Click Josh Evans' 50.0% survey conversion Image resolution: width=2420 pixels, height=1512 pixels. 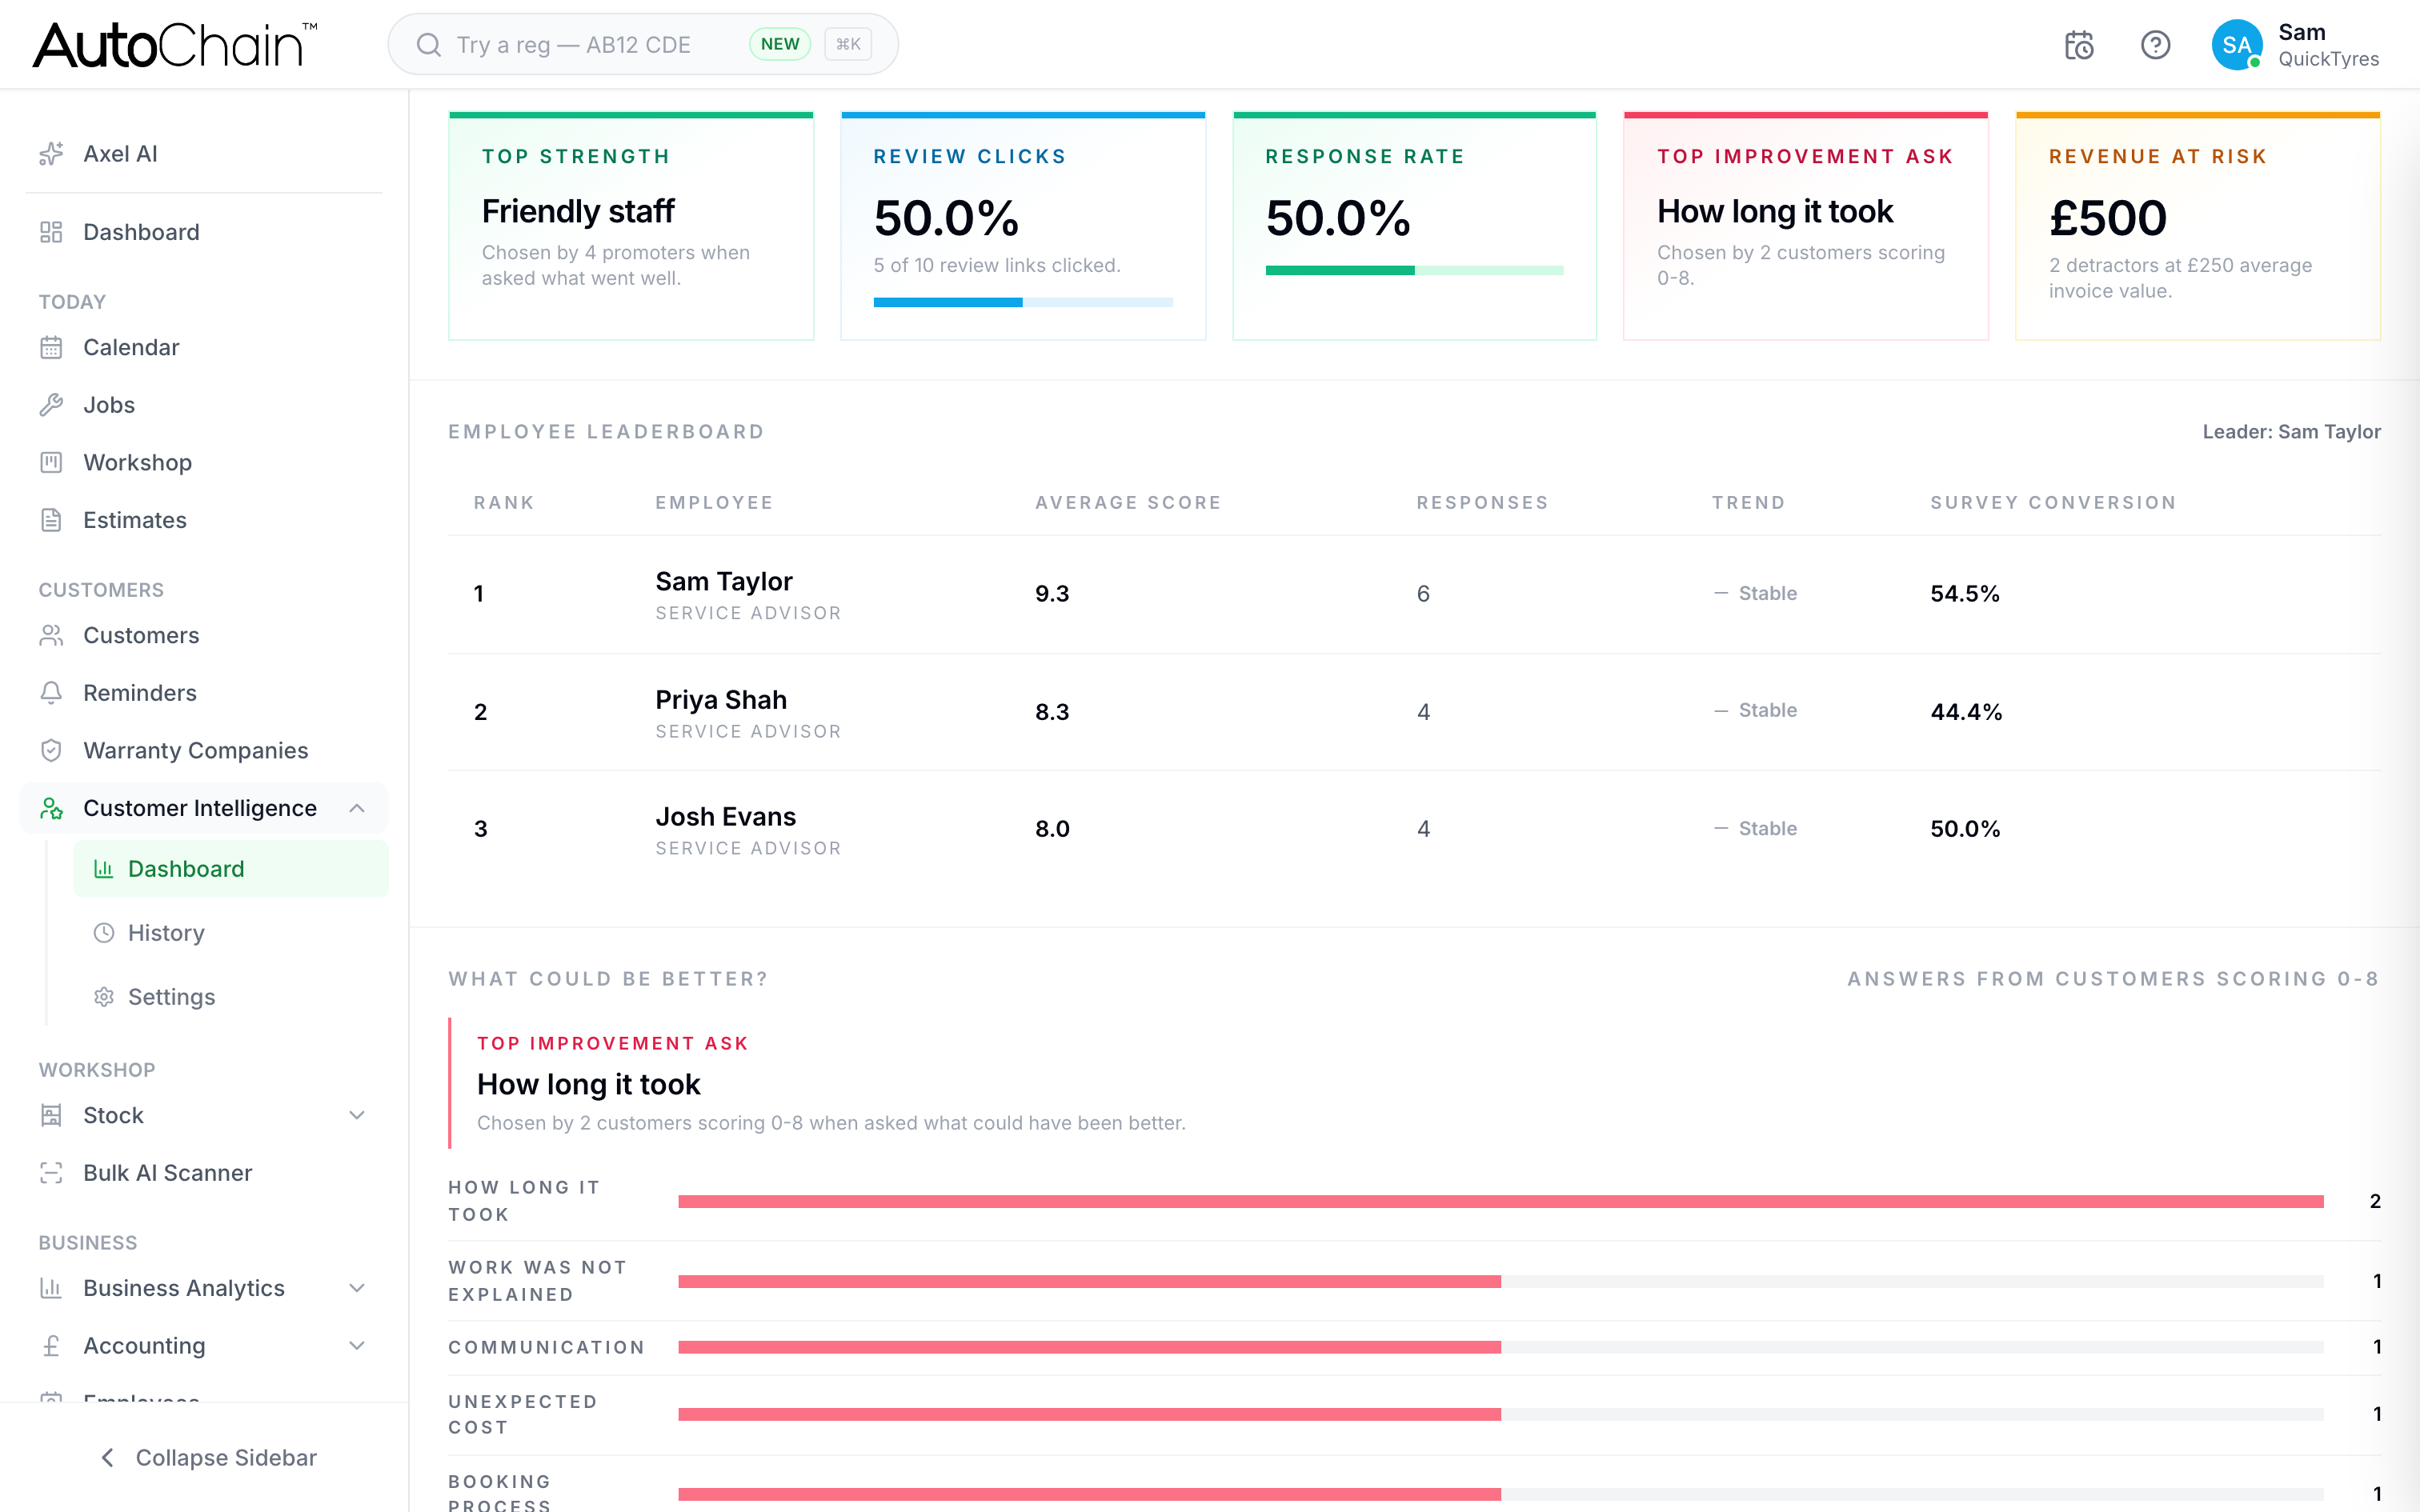pyautogui.click(x=1965, y=829)
